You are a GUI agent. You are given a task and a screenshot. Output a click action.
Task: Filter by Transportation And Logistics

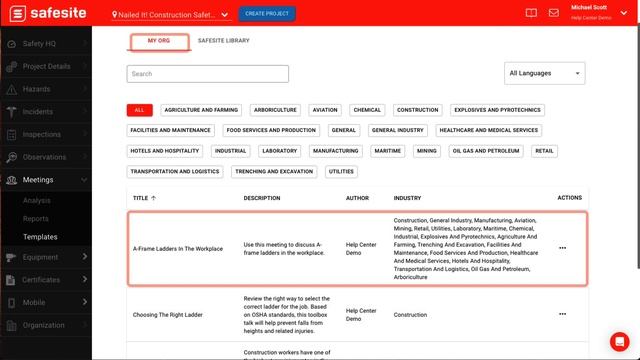tap(175, 172)
